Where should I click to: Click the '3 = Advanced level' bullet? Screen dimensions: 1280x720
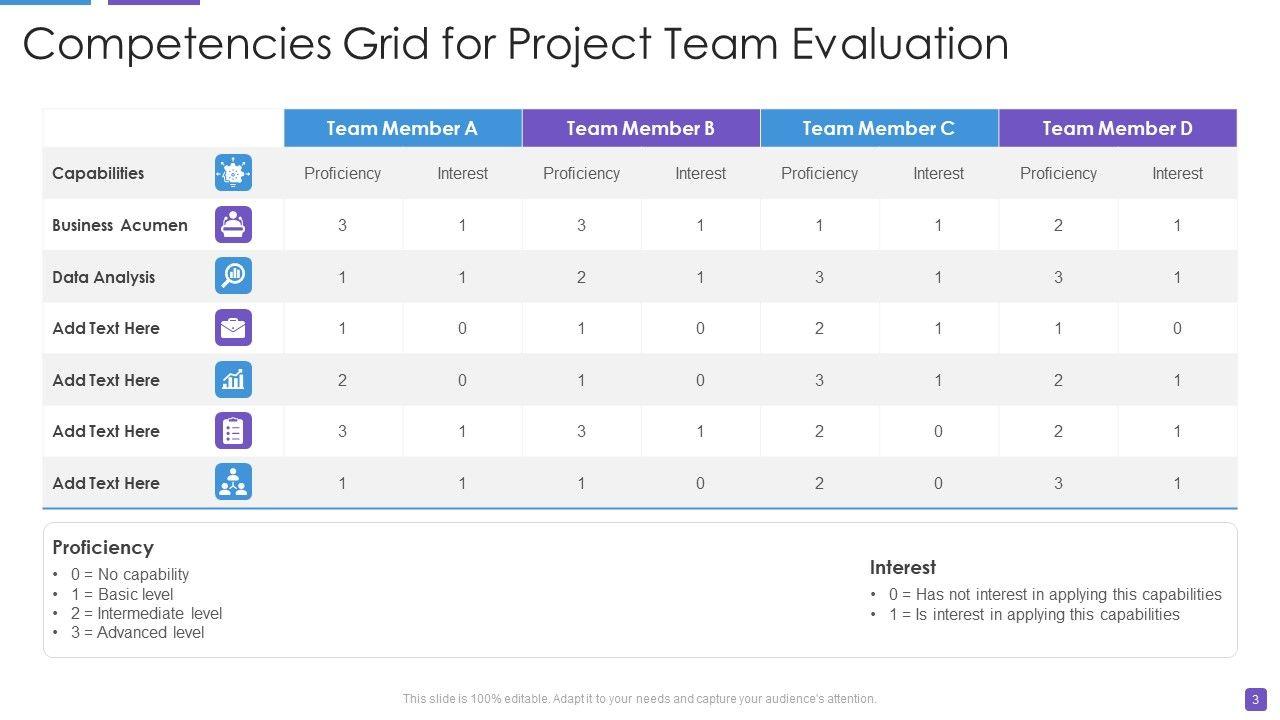pos(137,632)
